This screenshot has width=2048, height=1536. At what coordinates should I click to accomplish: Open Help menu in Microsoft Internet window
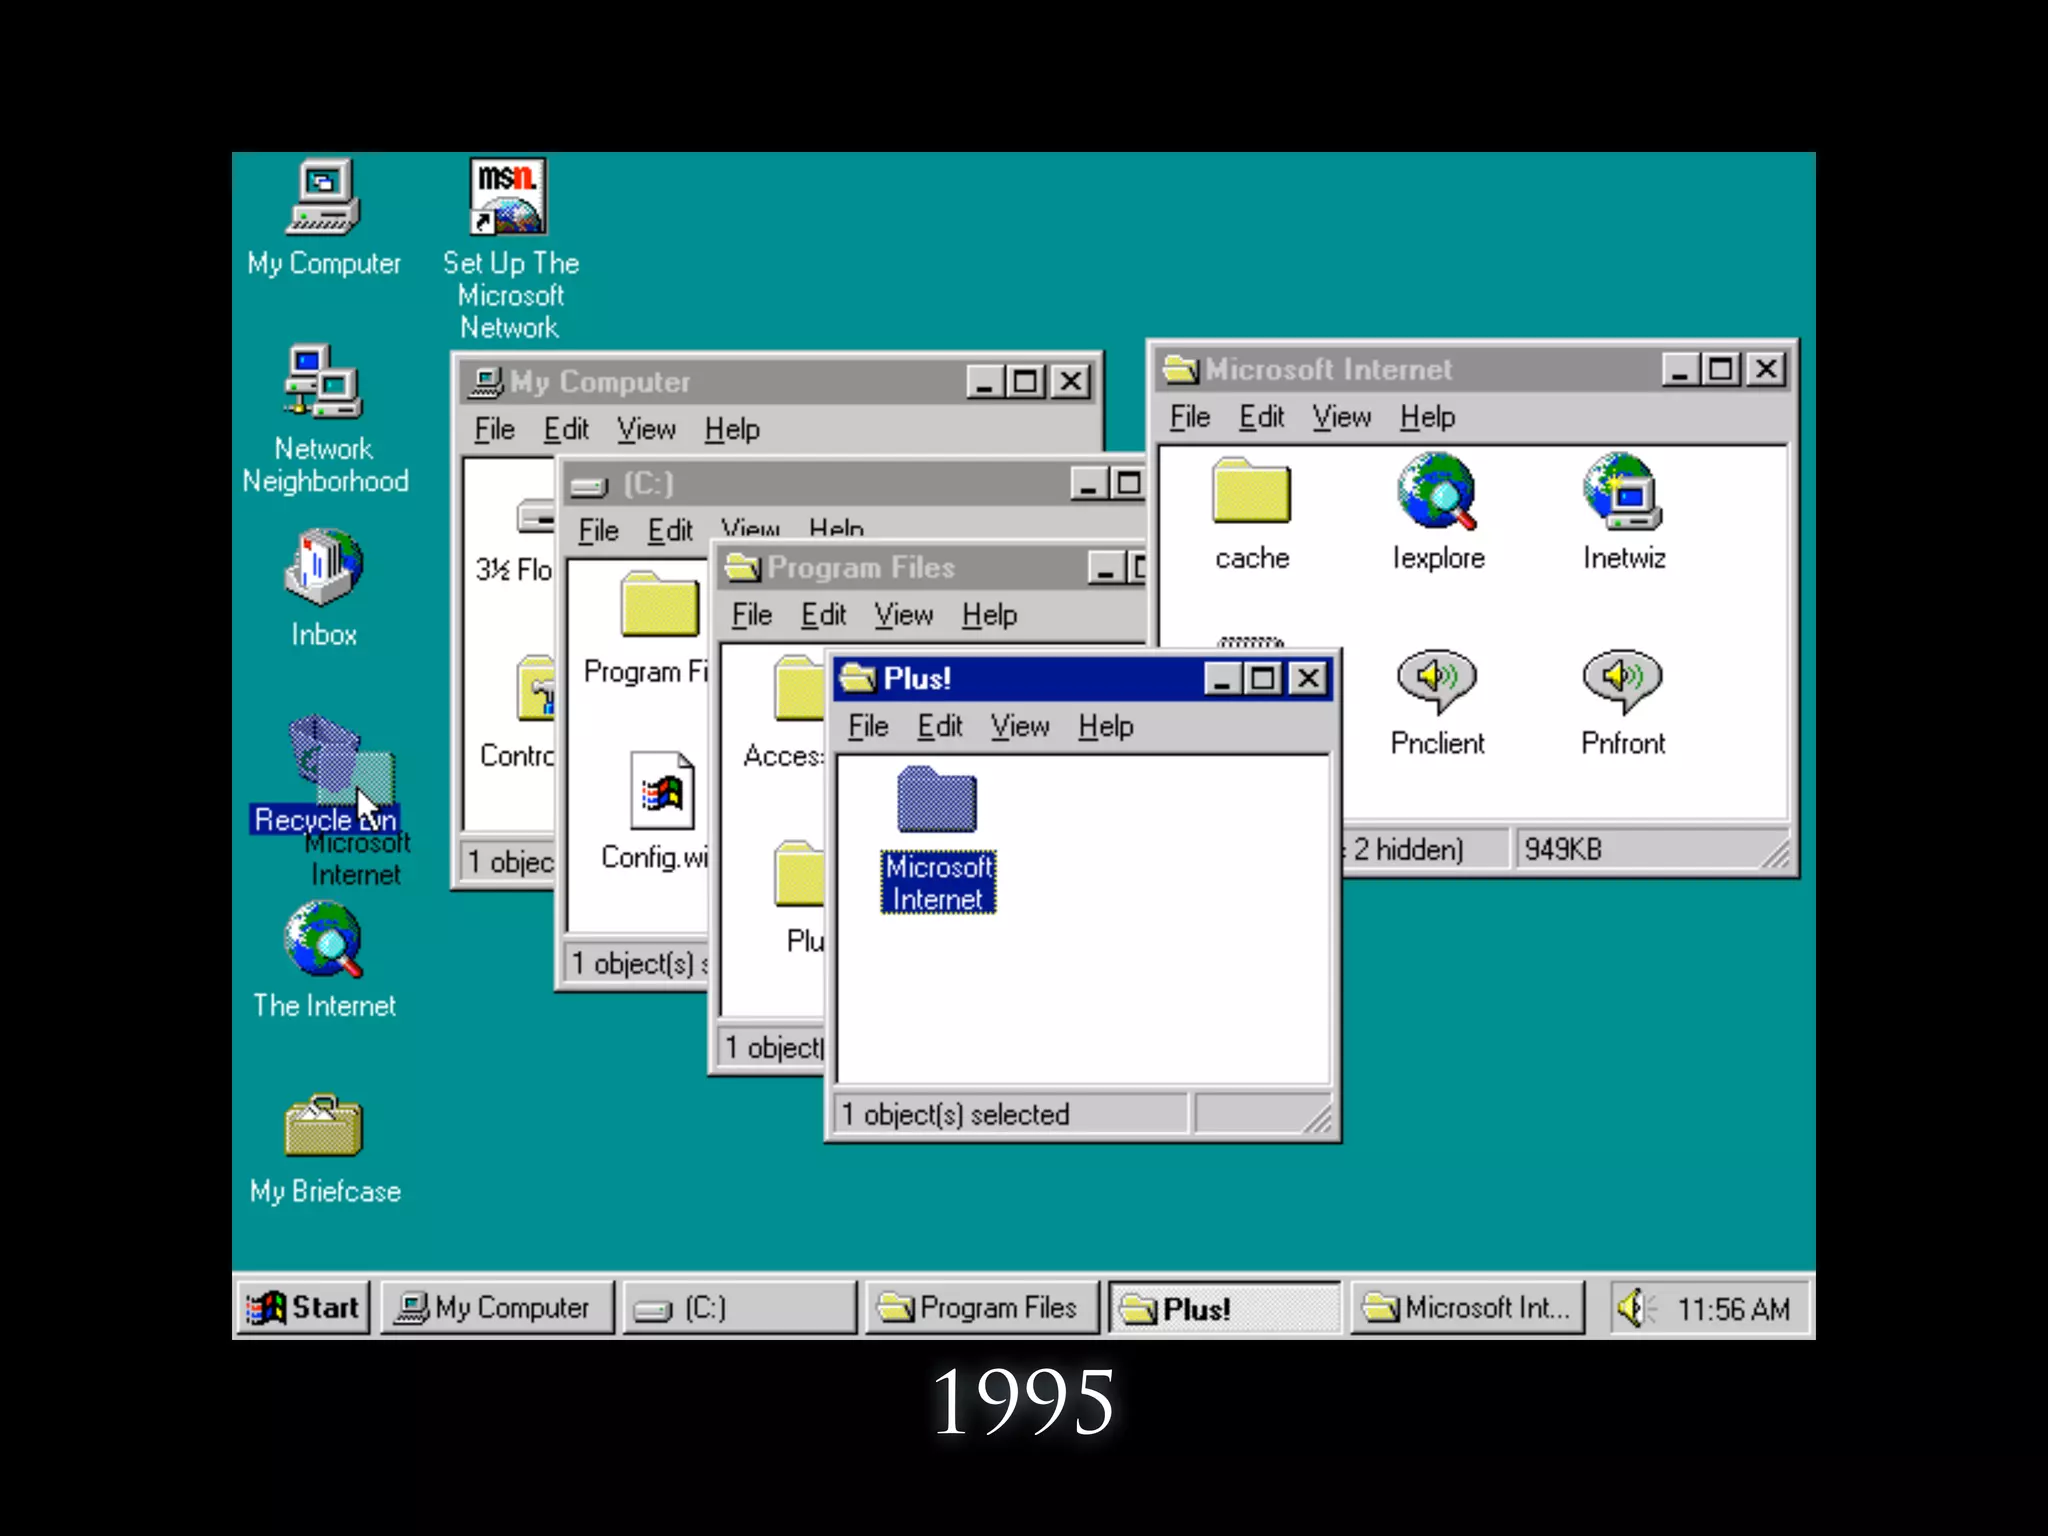point(1427,417)
